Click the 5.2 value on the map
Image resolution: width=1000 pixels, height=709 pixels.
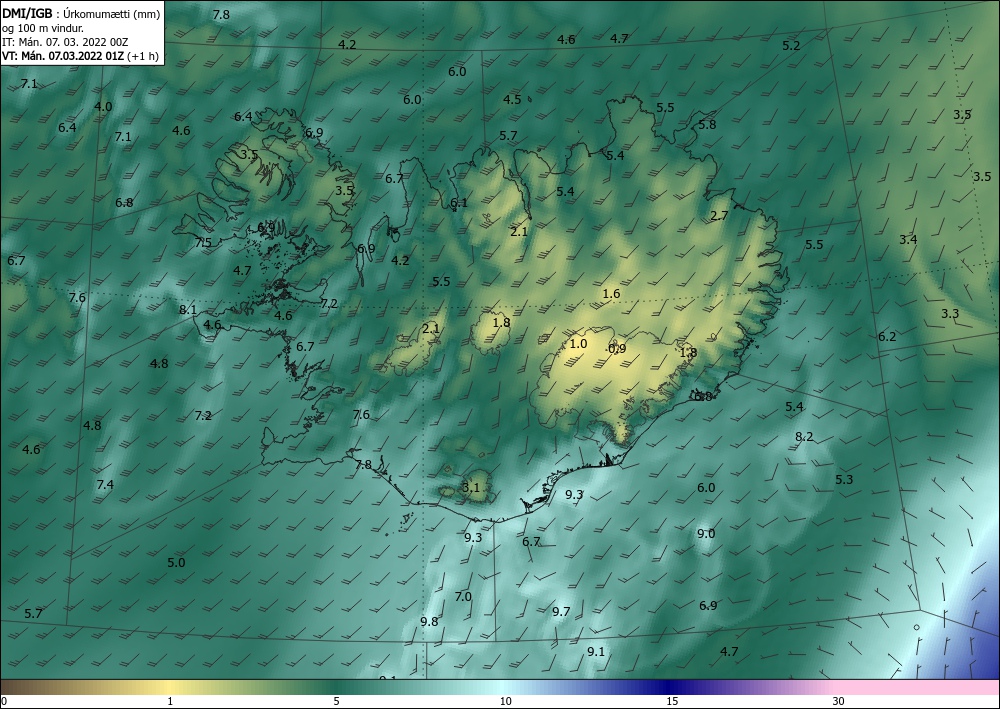point(791,45)
